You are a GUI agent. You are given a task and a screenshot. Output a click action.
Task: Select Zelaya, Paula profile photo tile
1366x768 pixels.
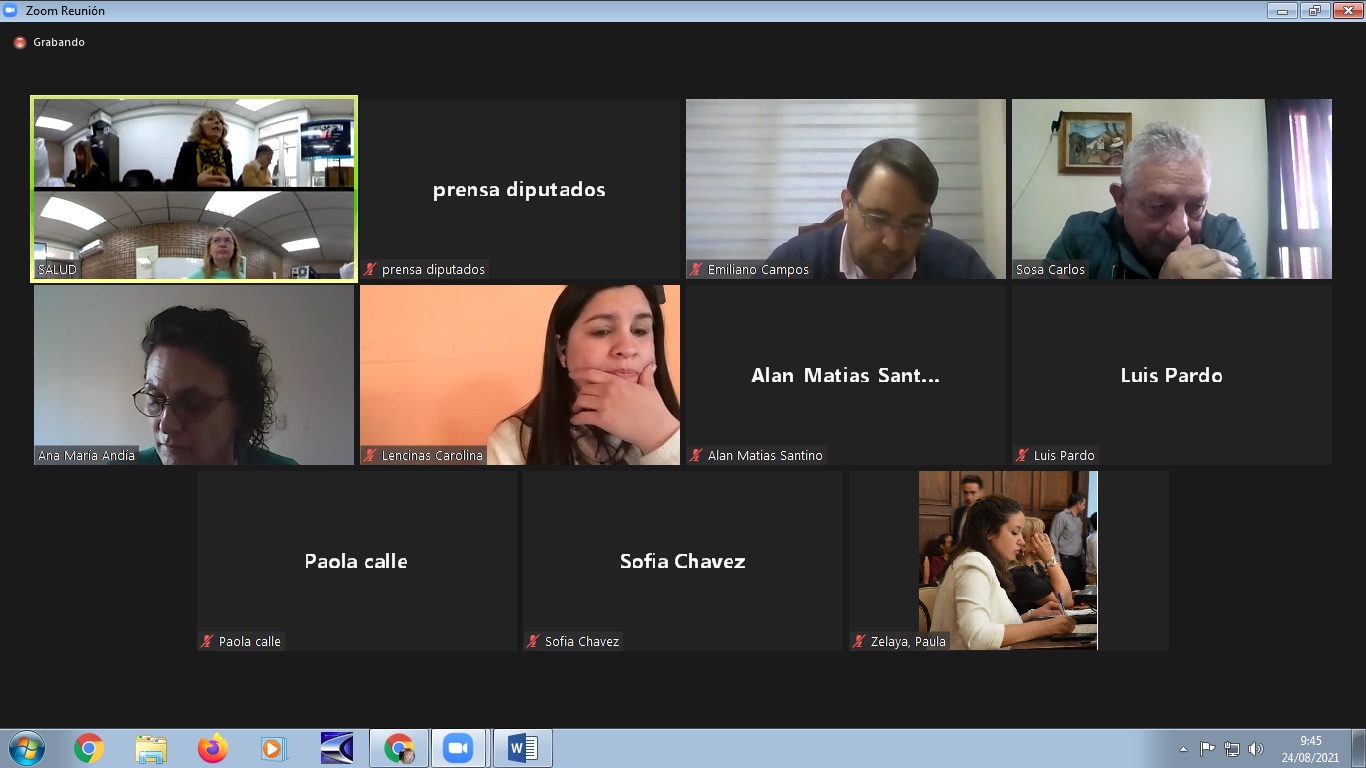coord(1008,561)
